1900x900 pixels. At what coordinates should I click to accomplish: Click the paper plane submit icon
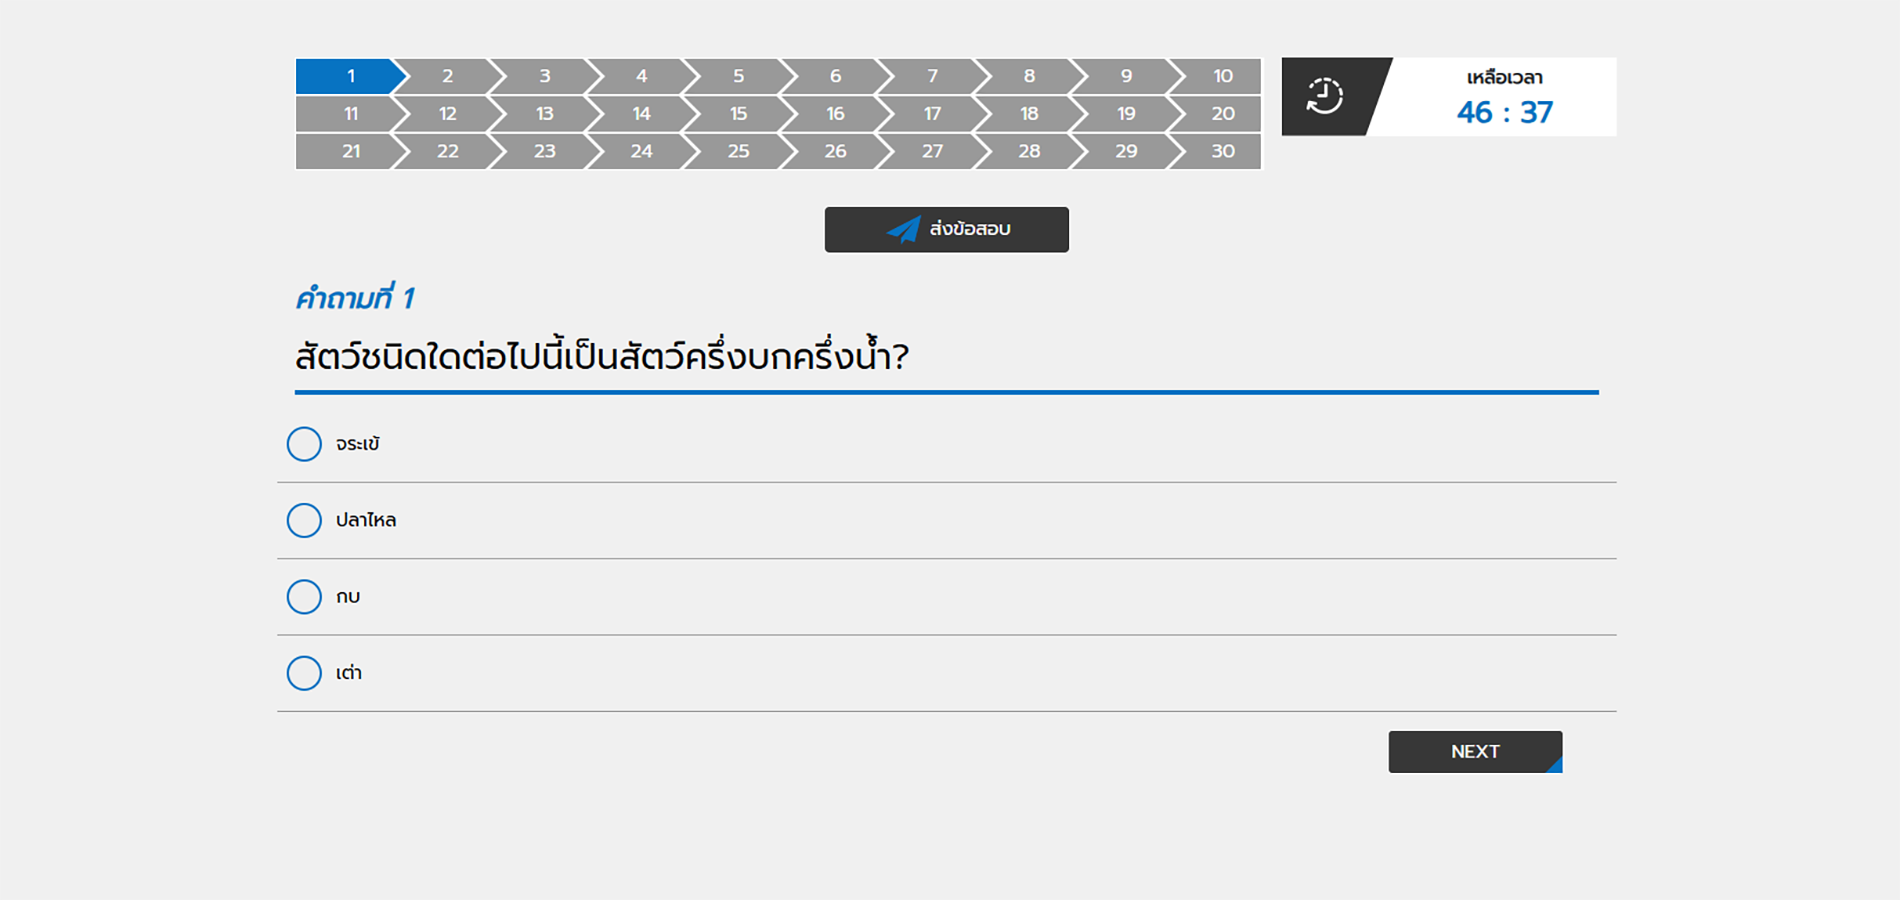click(903, 229)
